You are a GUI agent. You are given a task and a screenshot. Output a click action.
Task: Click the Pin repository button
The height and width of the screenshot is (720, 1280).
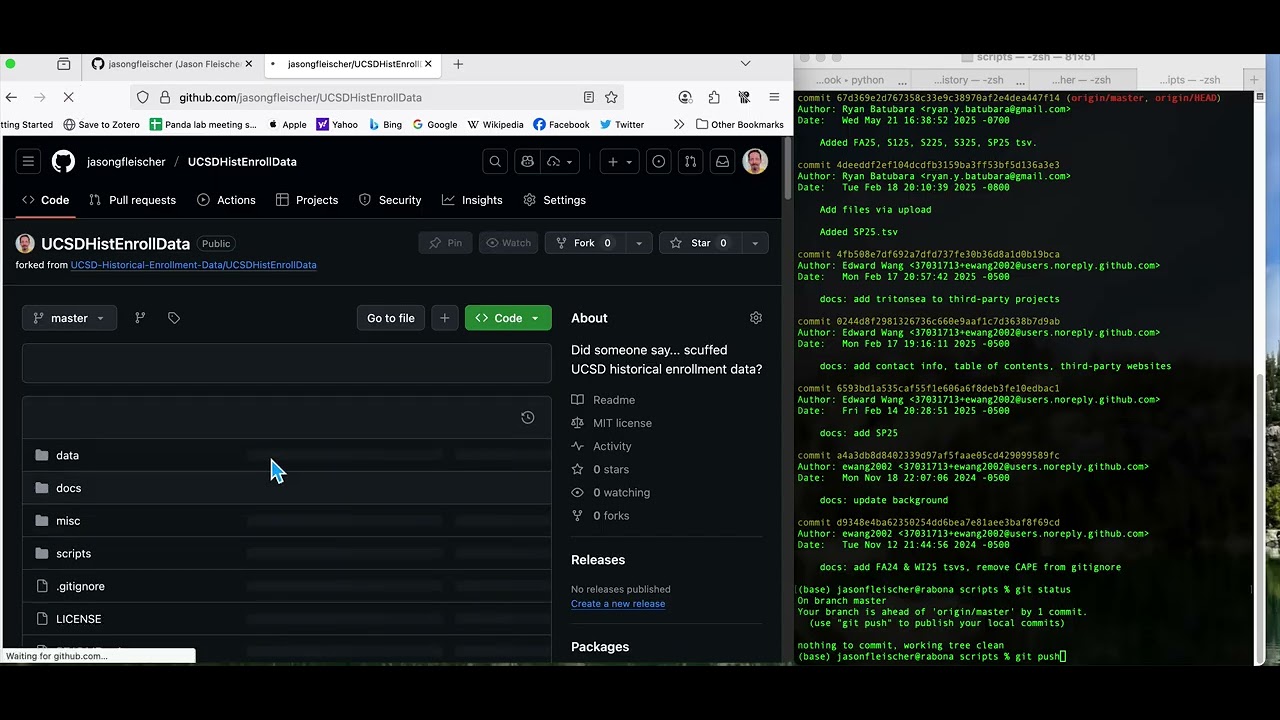[x=445, y=243]
